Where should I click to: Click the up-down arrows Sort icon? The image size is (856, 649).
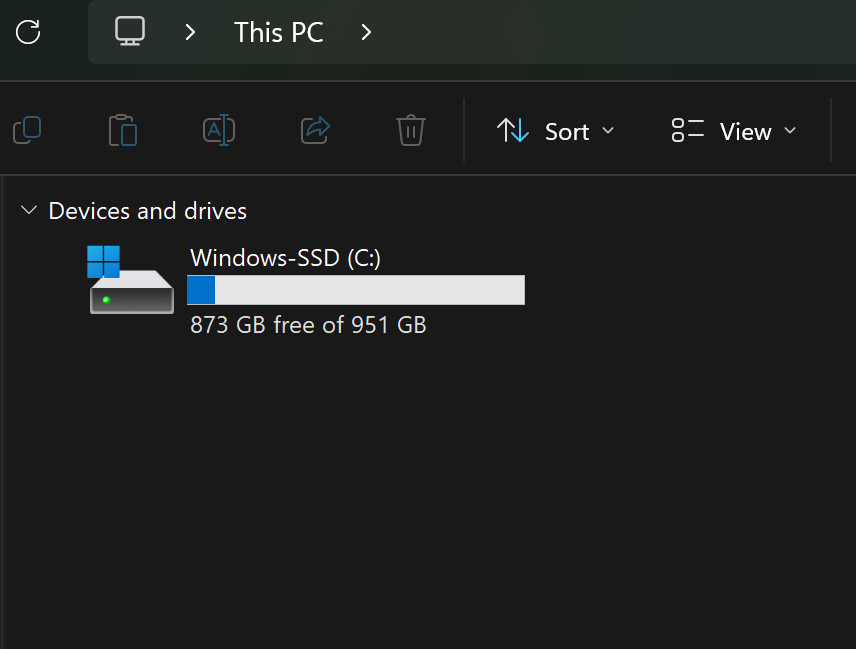pos(513,130)
